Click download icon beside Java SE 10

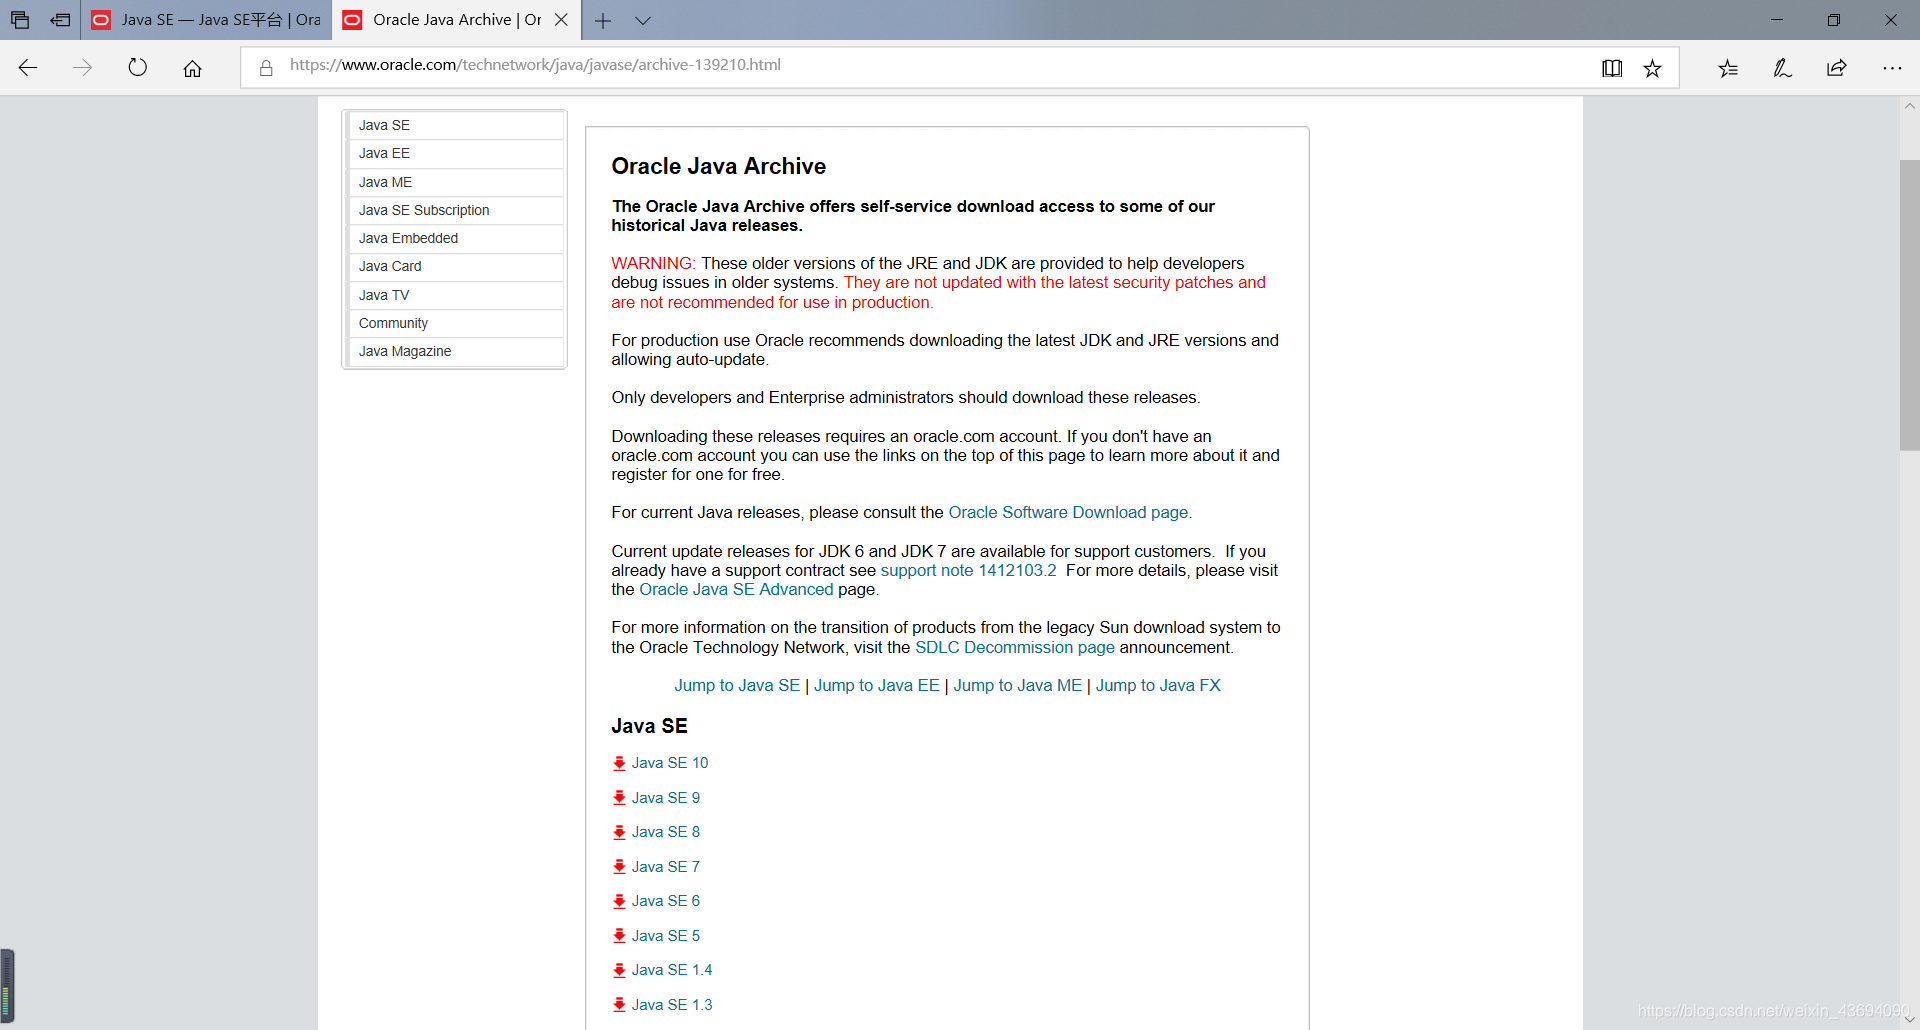coord(619,763)
